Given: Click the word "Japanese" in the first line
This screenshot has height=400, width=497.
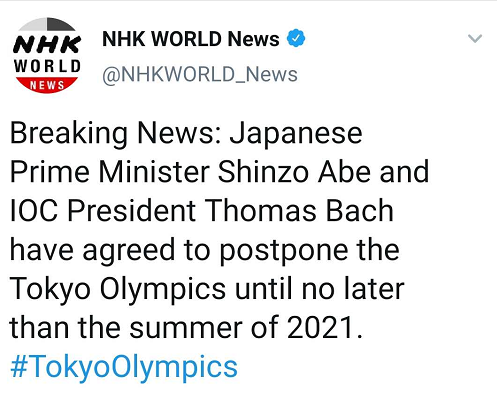Looking at the screenshot, I should pos(296,134).
